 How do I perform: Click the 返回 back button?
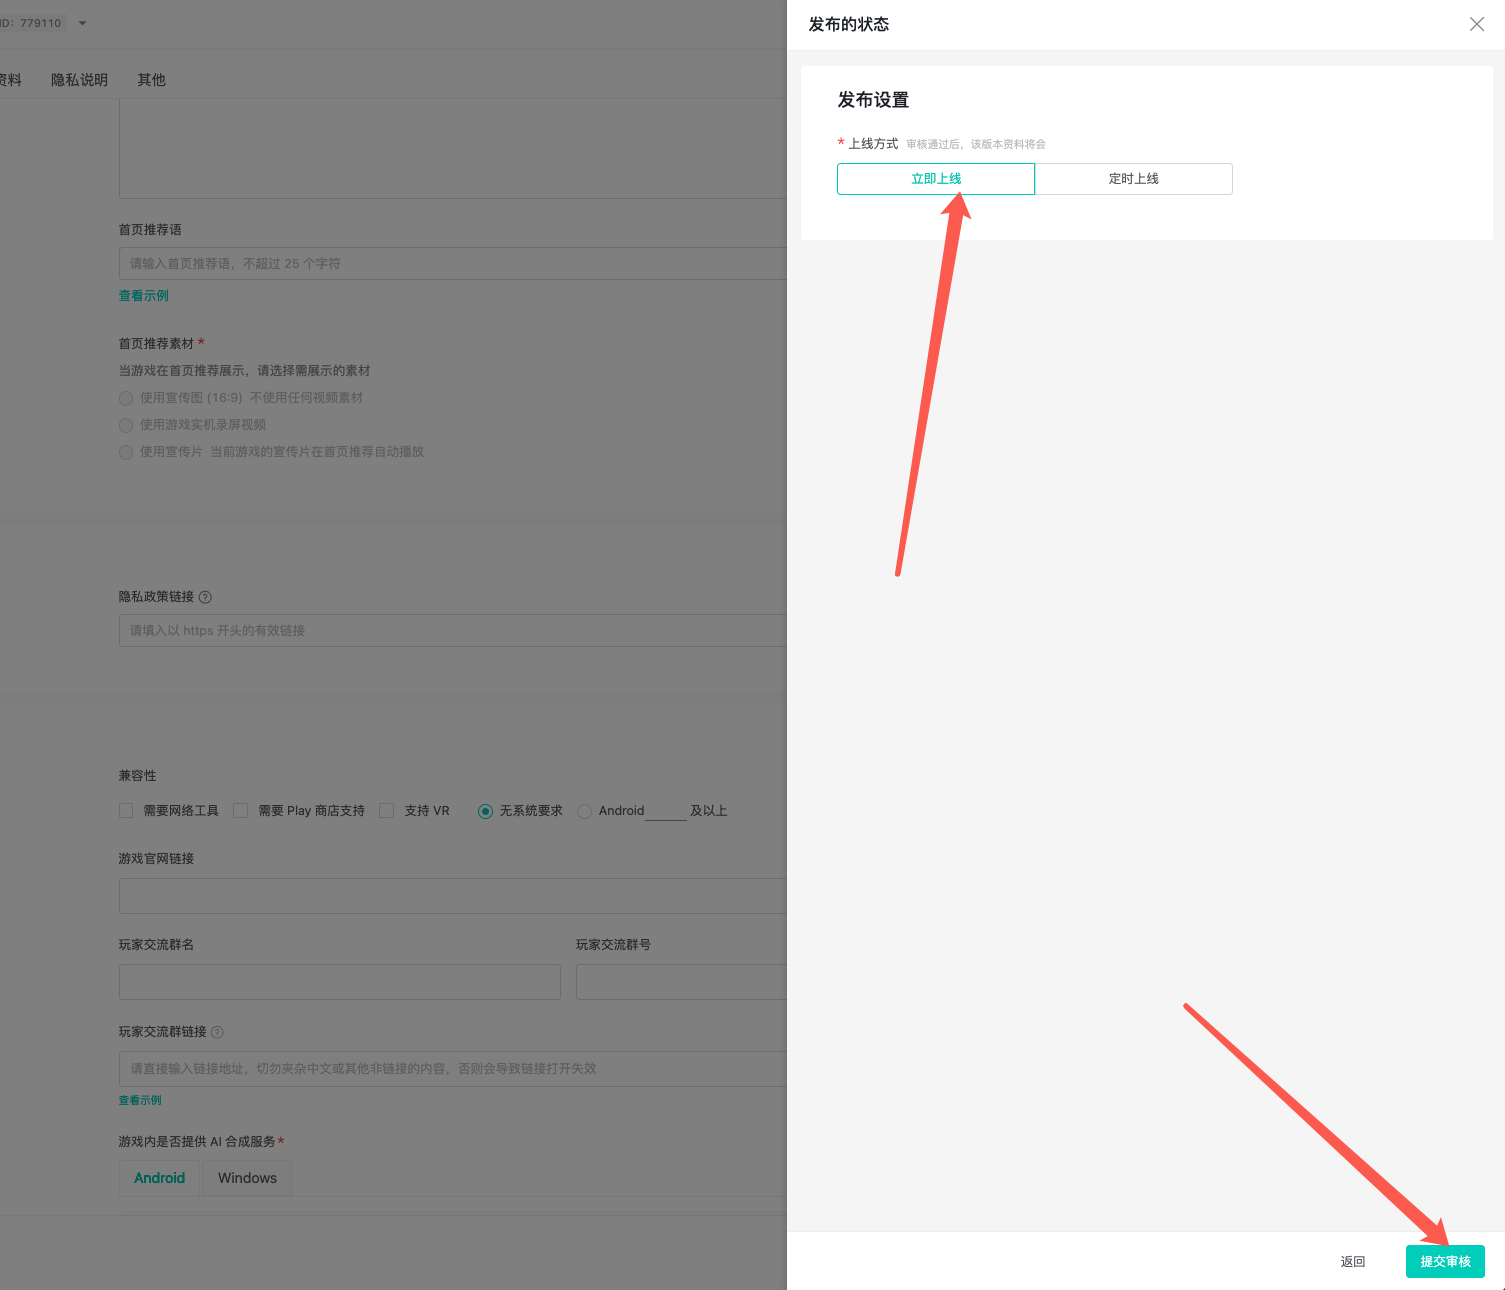click(1352, 1261)
